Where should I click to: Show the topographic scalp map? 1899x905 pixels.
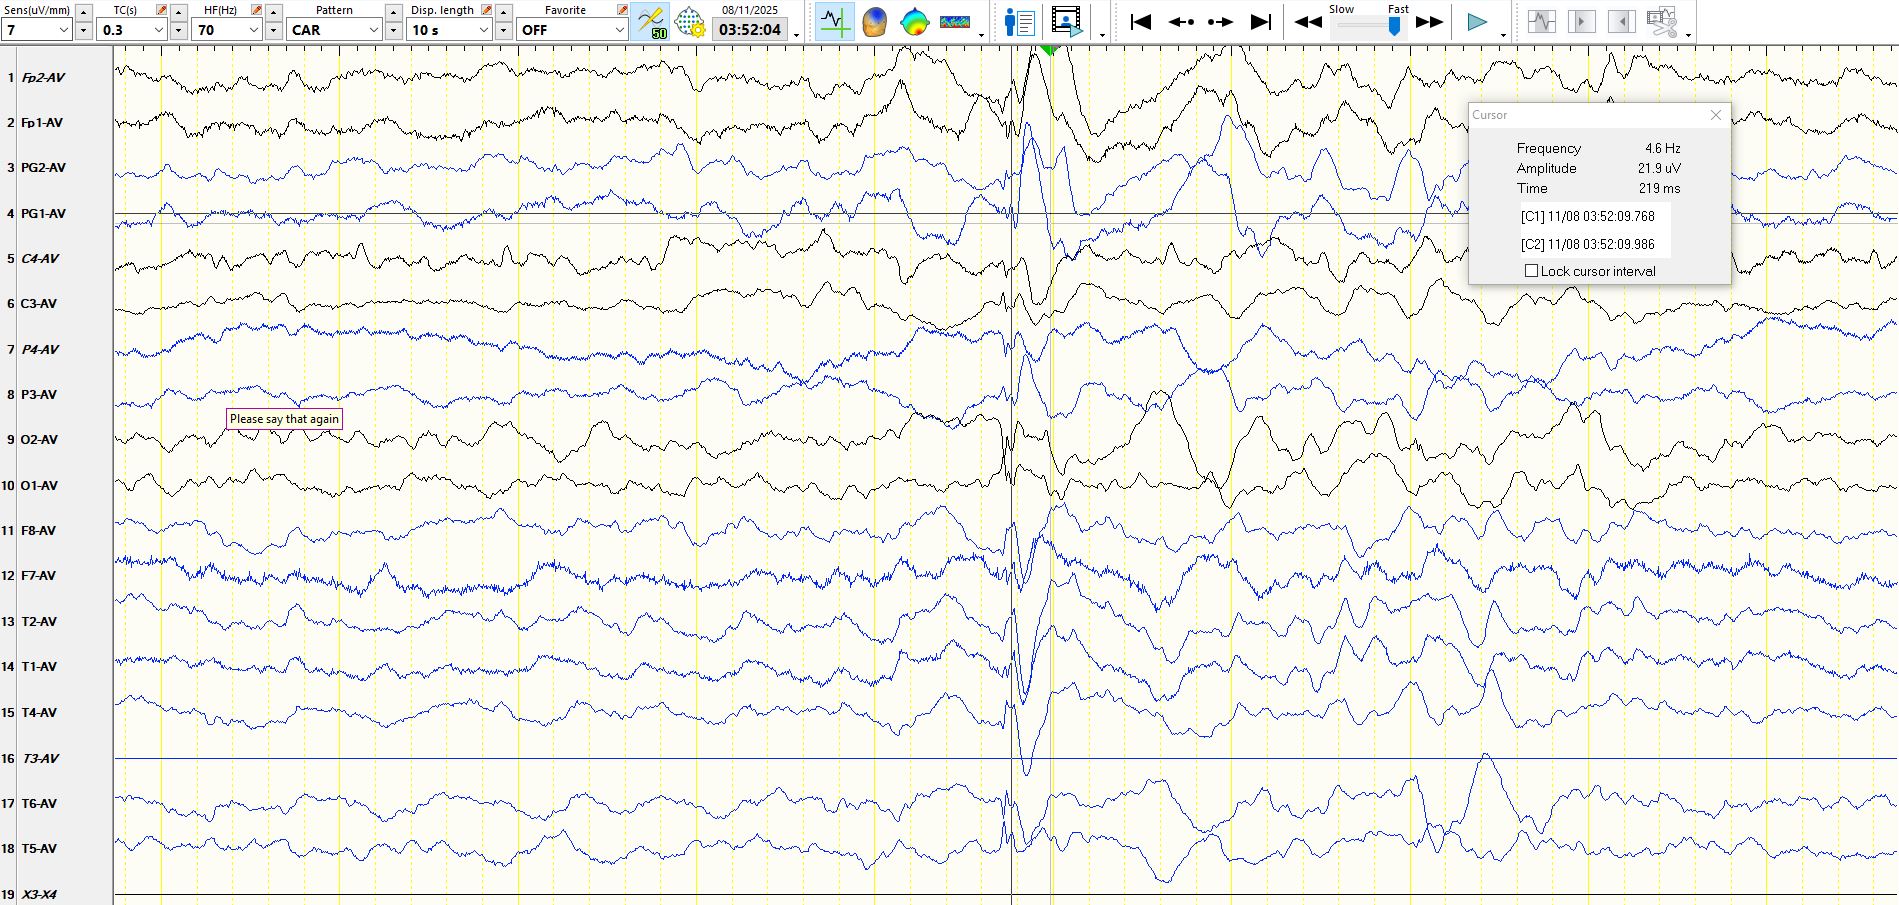pyautogui.click(x=914, y=22)
